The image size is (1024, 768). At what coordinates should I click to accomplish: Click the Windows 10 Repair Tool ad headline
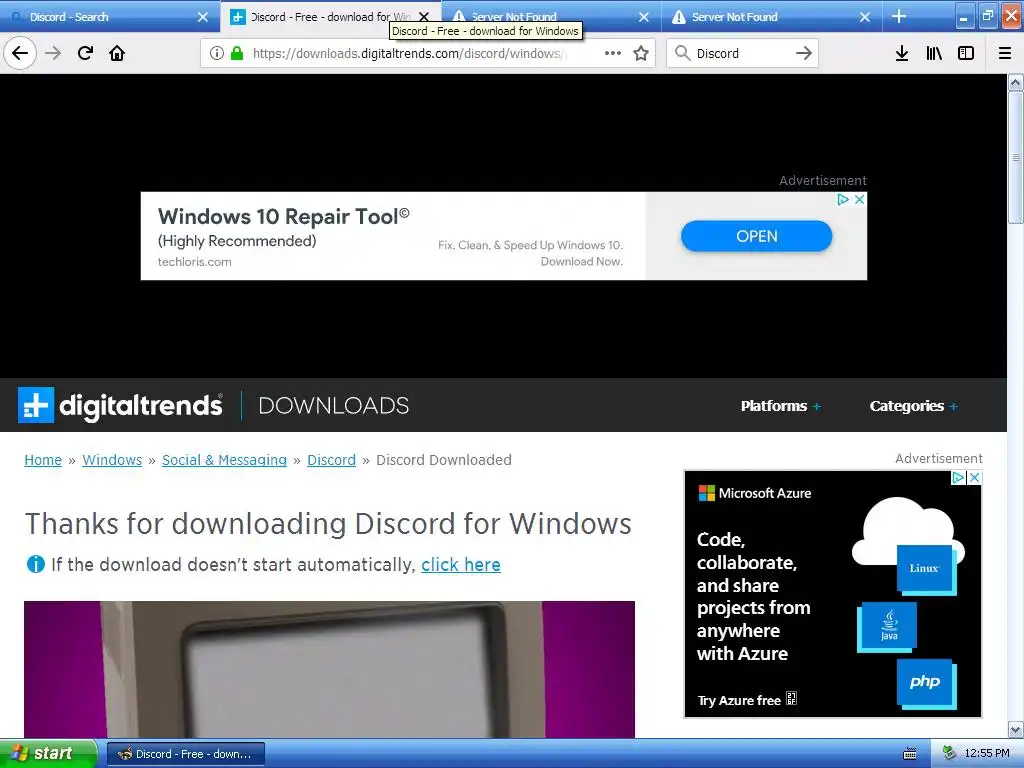coord(283,216)
